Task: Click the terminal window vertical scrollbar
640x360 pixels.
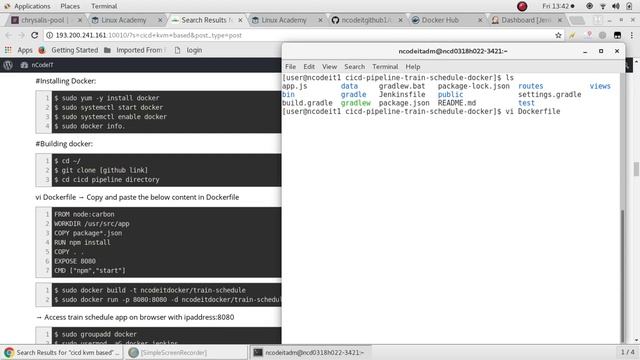Action: coord(622,276)
